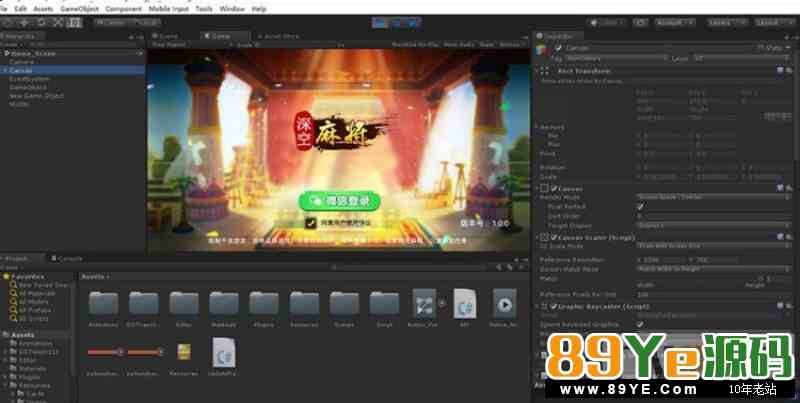This screenshot has height=403, width=800.
Task: Toggle the Pixel Perfect checkbox
Action: coord(640,207)
